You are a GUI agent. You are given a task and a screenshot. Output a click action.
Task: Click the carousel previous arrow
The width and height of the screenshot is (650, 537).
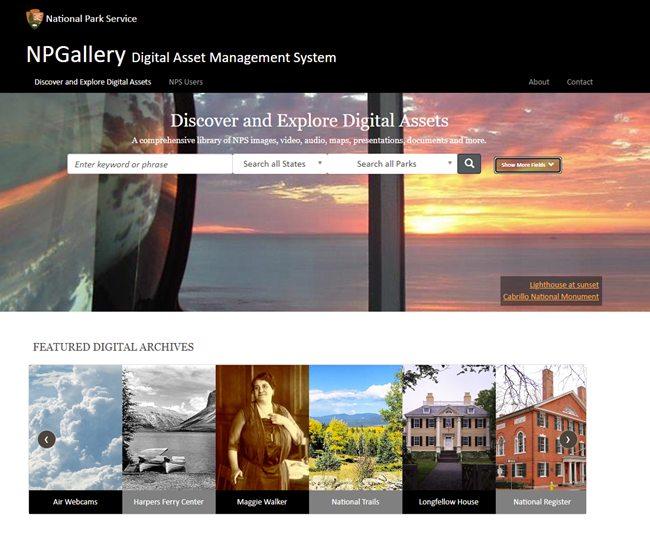[x=47, y=439]
